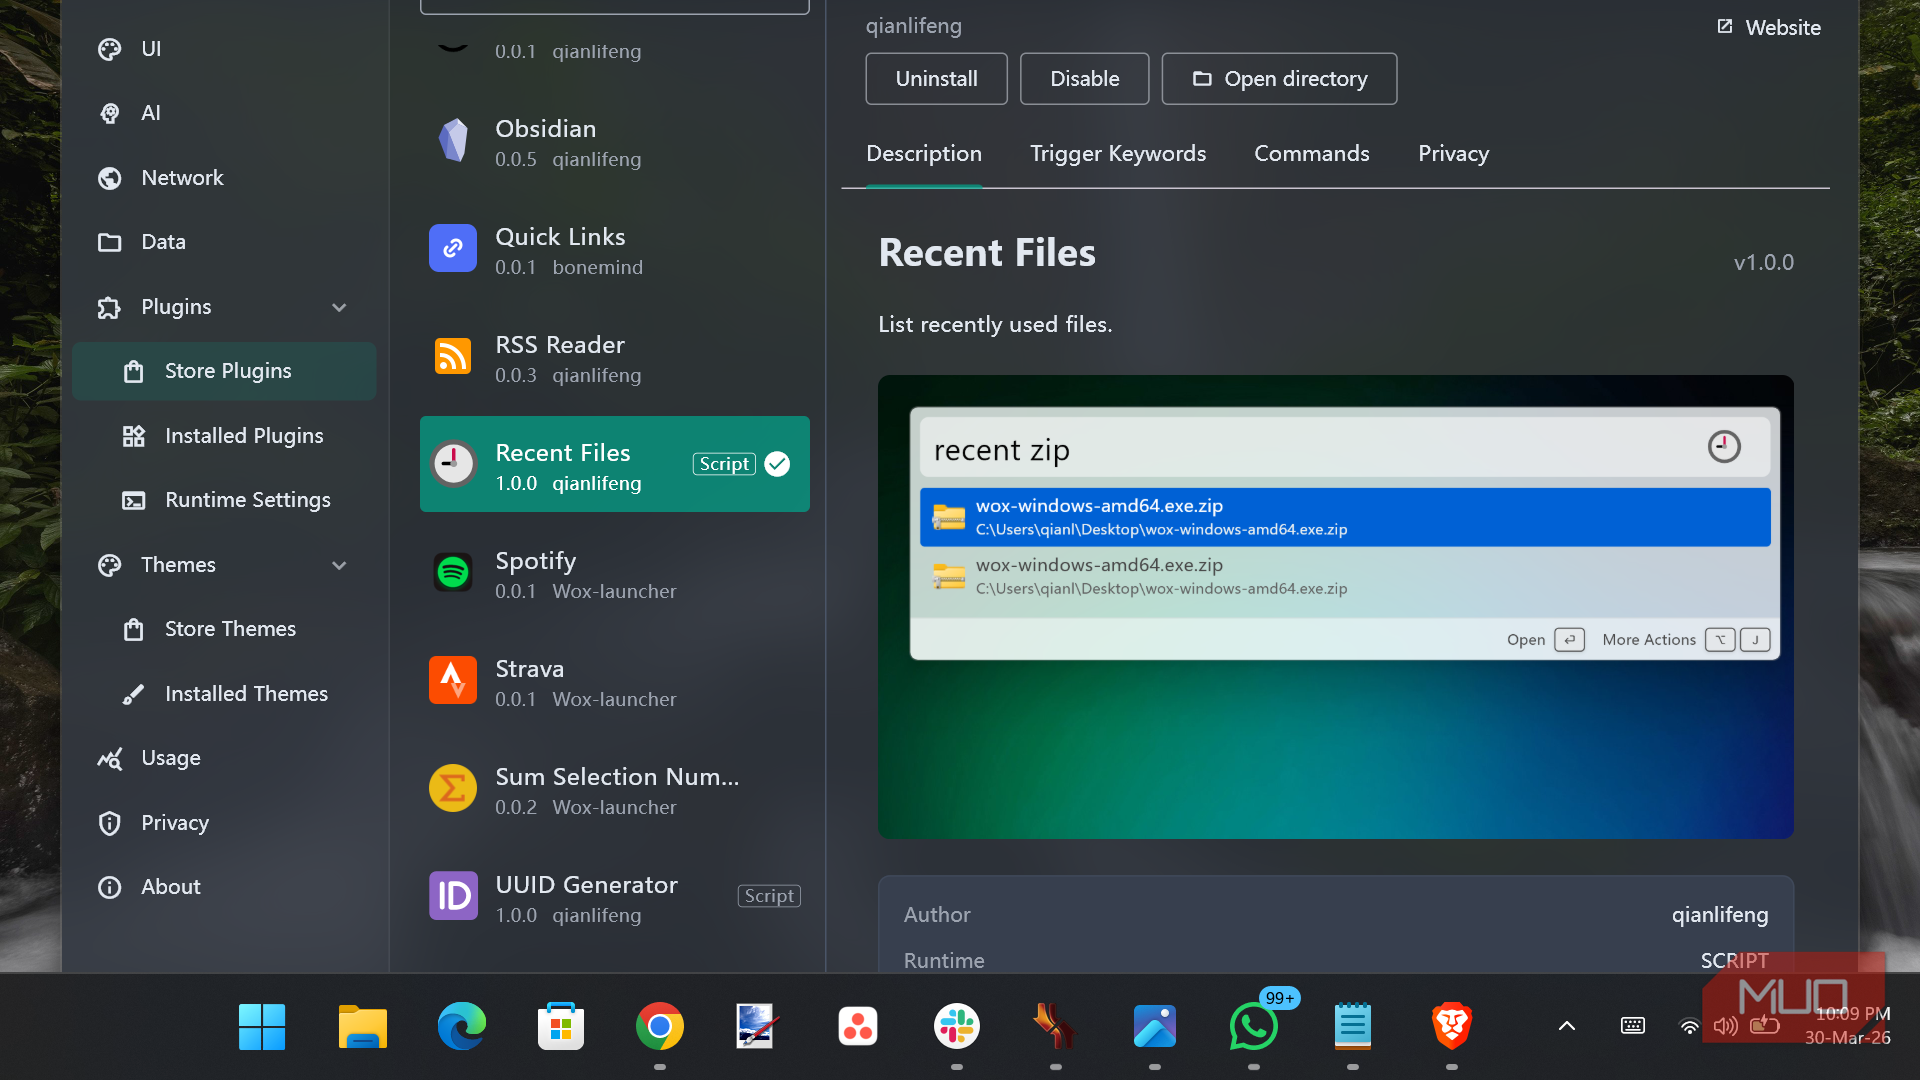This screenshot has width=1920, height=1080.
Task: Select the Spotify plugin icon
Action: pos(453,572)
